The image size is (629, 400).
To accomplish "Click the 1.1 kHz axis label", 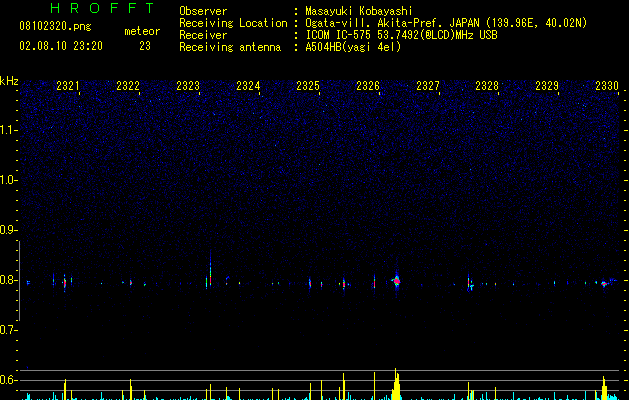I will click(x=8, y=130).
